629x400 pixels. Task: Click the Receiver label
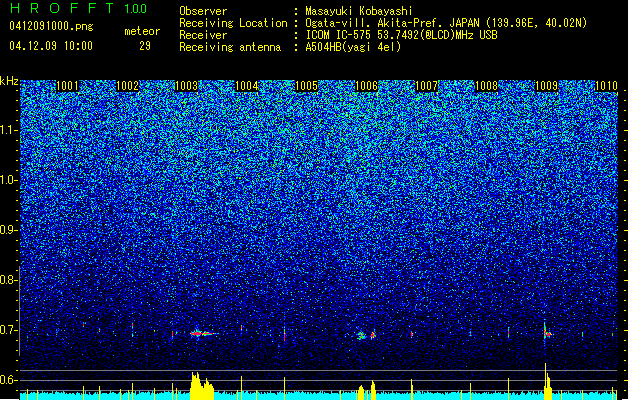coord(203,35)
